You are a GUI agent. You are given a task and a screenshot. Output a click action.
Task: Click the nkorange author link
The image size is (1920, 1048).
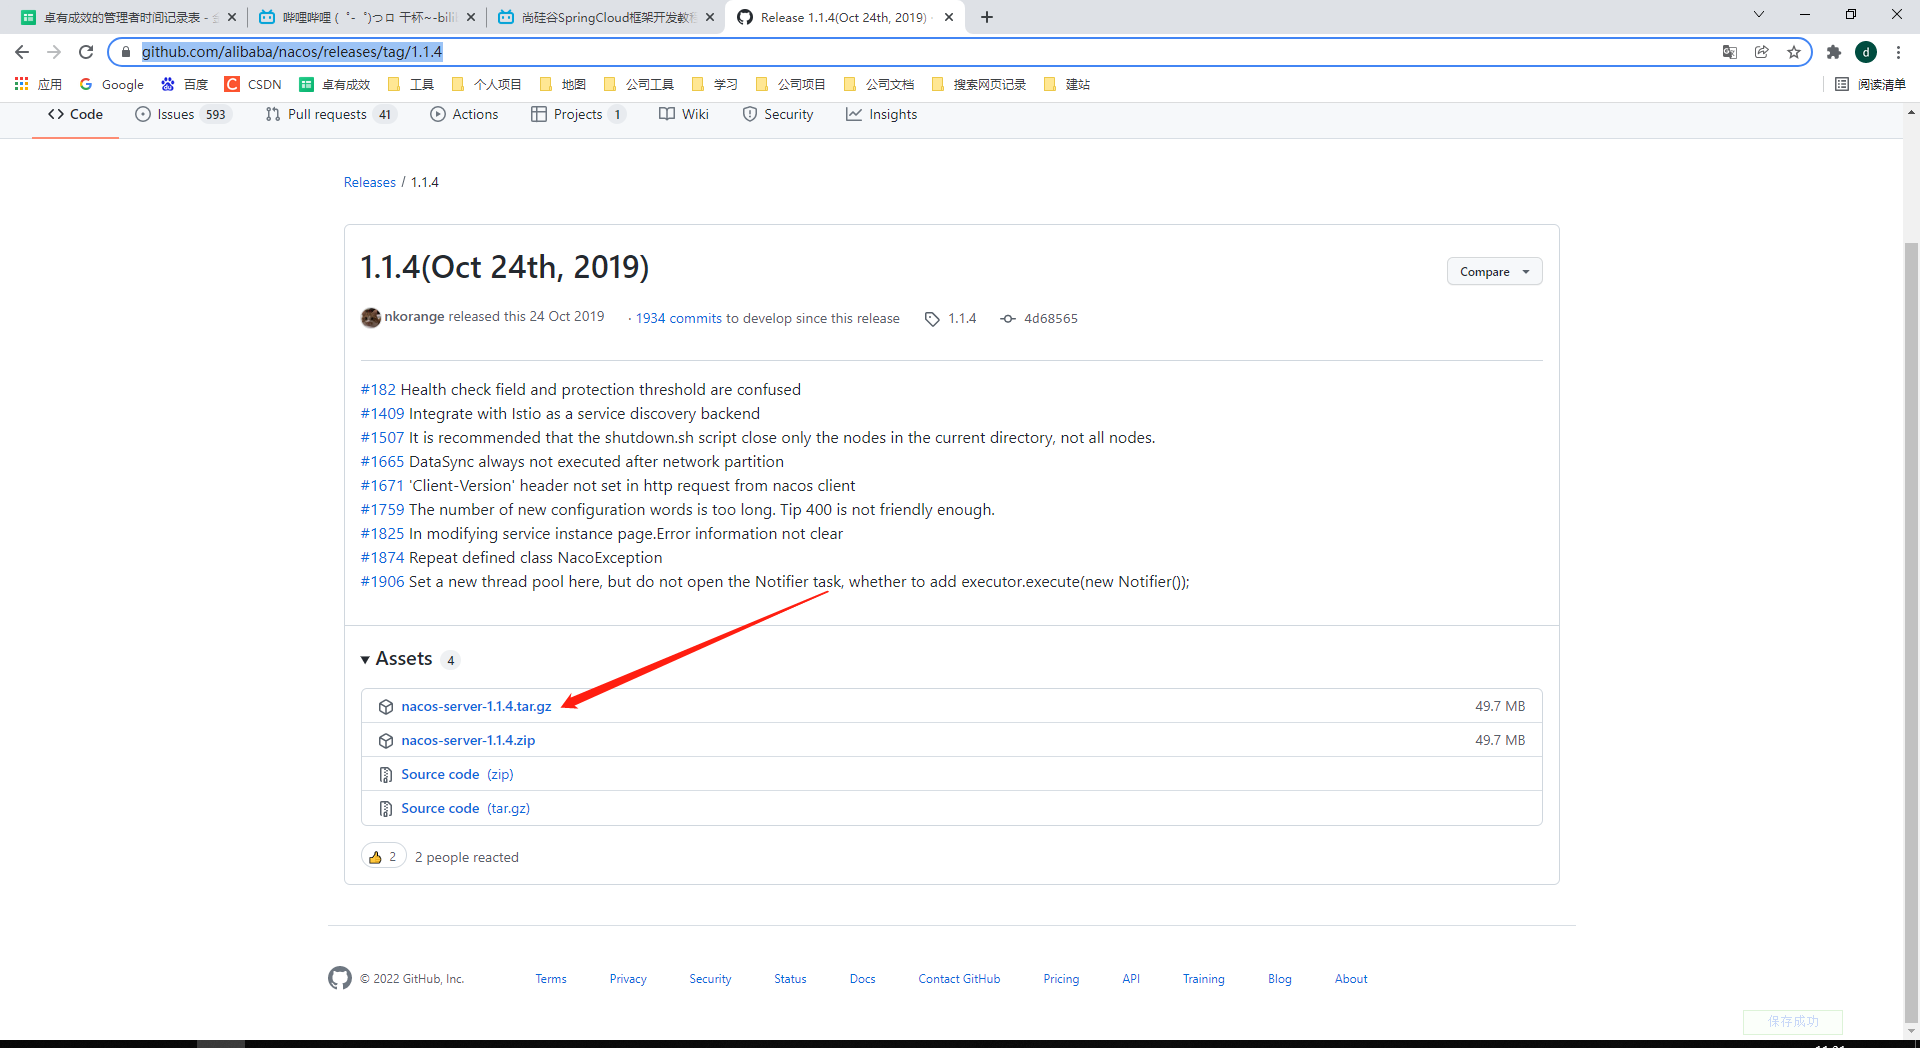coord(414,317)
